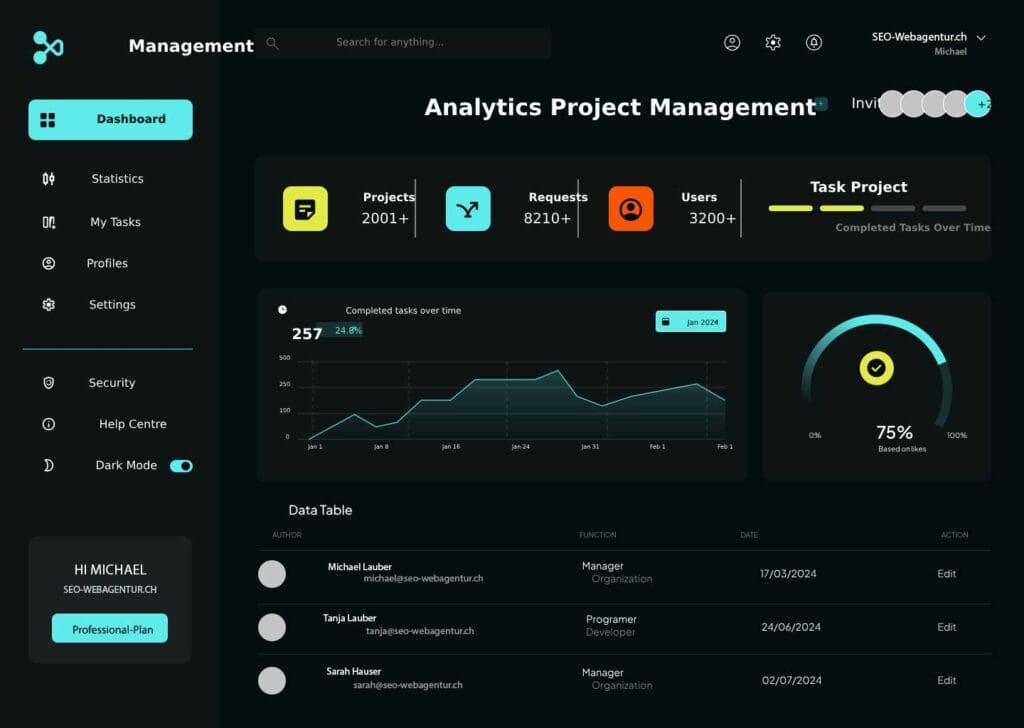
Task: Open the notification bell at the top
Action: click(813, 43)
